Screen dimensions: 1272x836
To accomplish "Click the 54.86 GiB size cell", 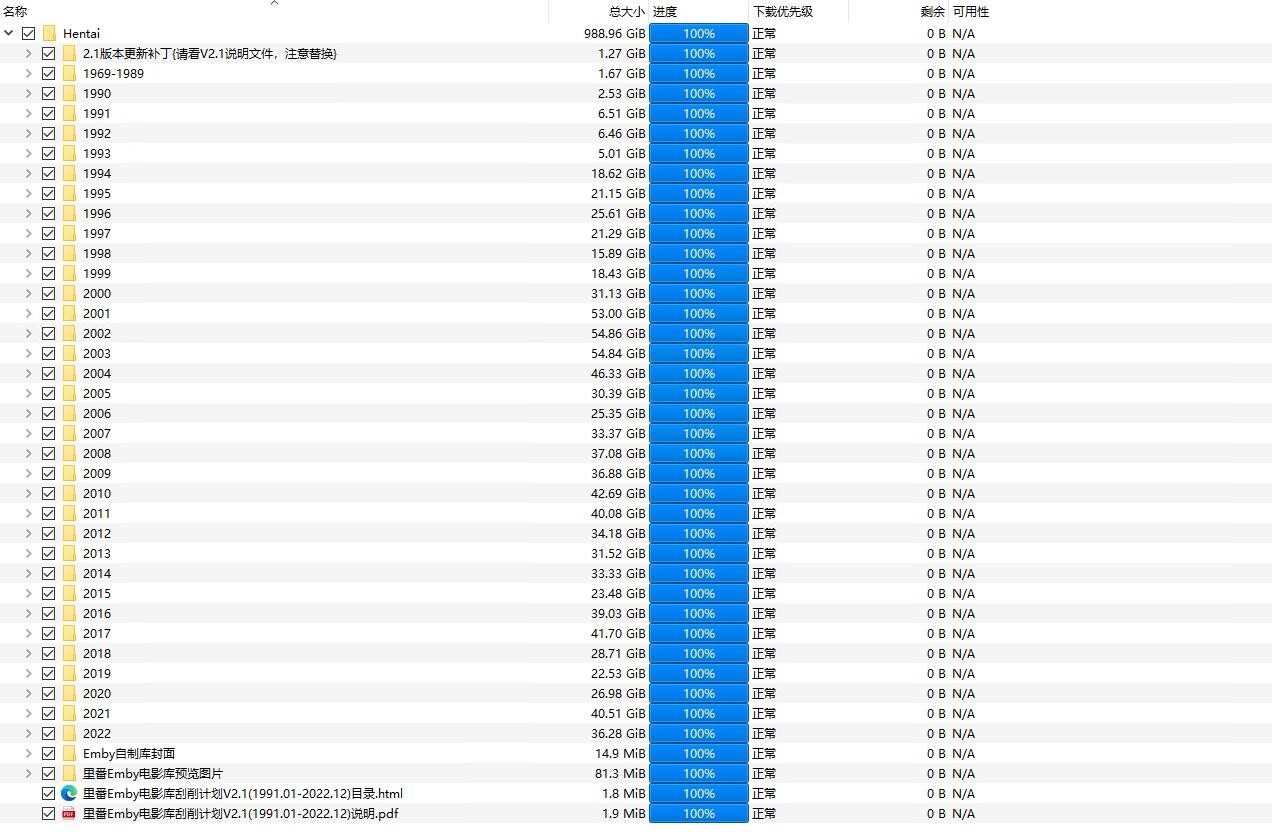I will (618, 333).
